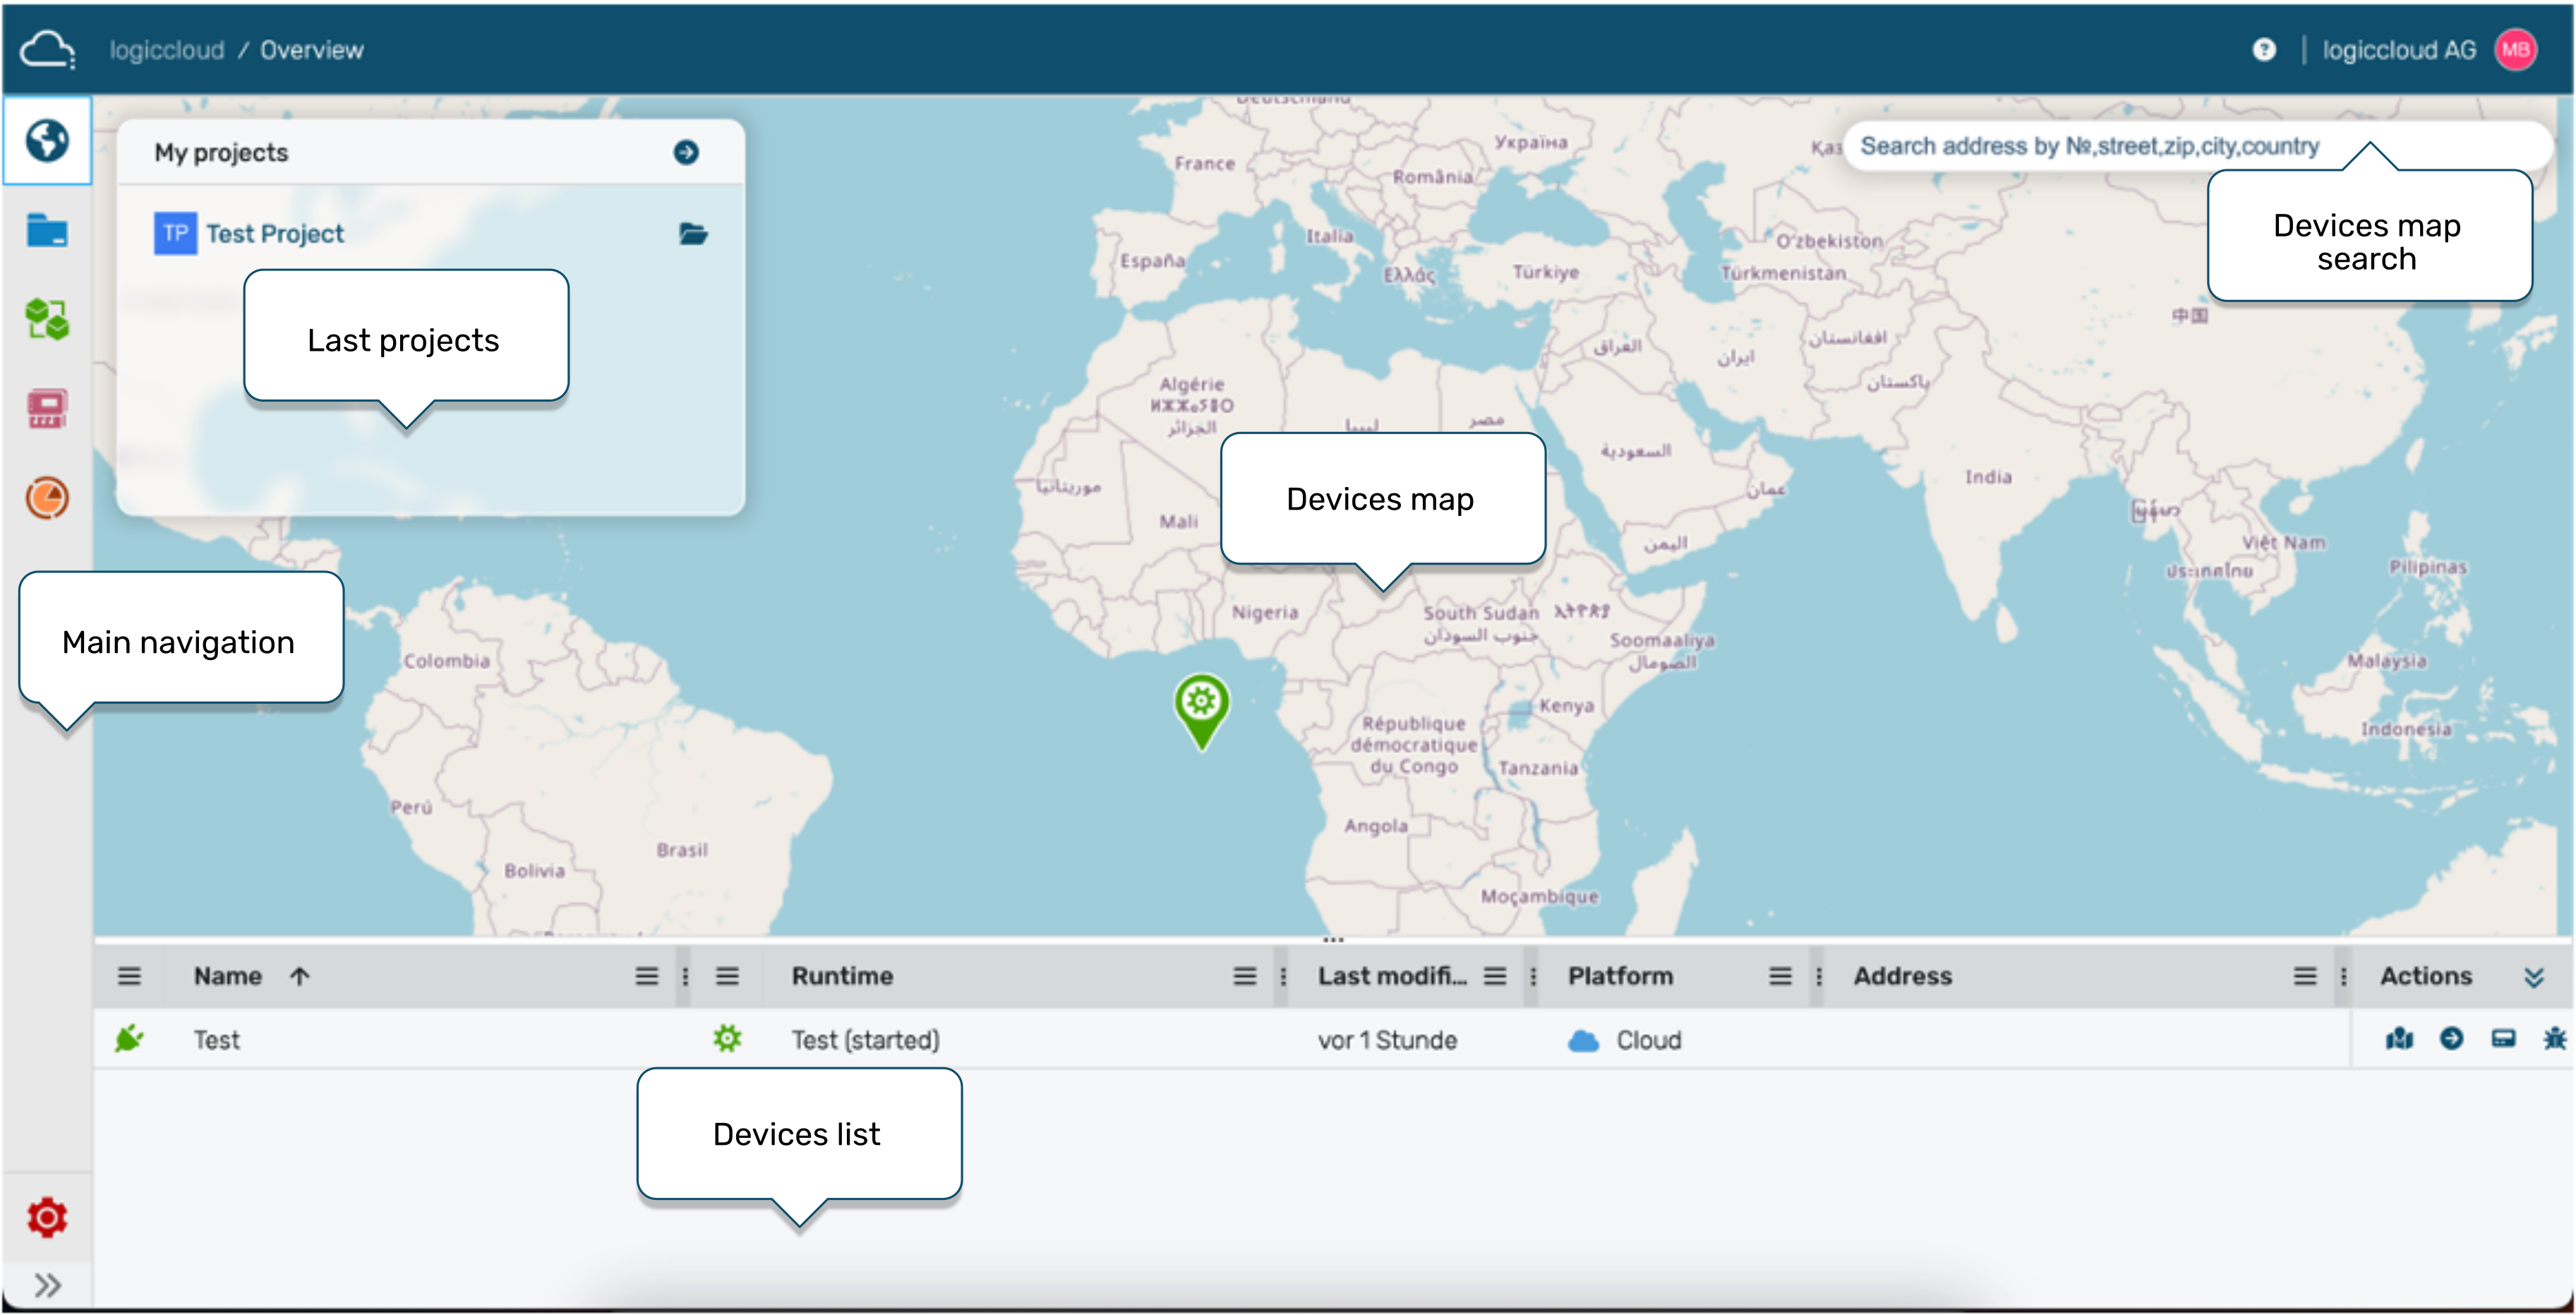Open the red device sidebar icon
This screenshot has width=2576, height=1315.
[x=47, y=409]
